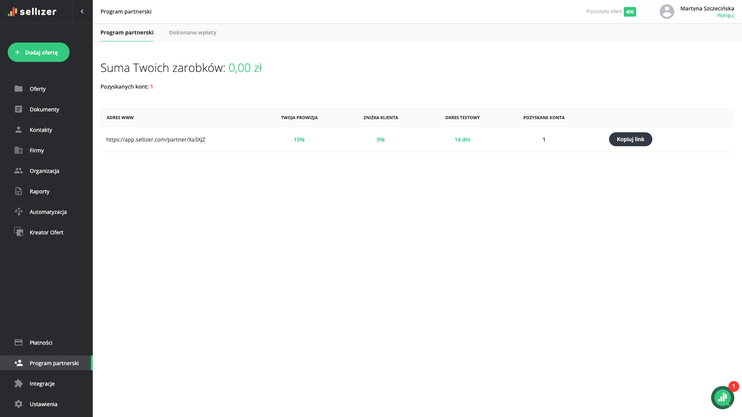Click the Ustawienia gear icon
The image size is (742, 417).
[x=18, y=404]
